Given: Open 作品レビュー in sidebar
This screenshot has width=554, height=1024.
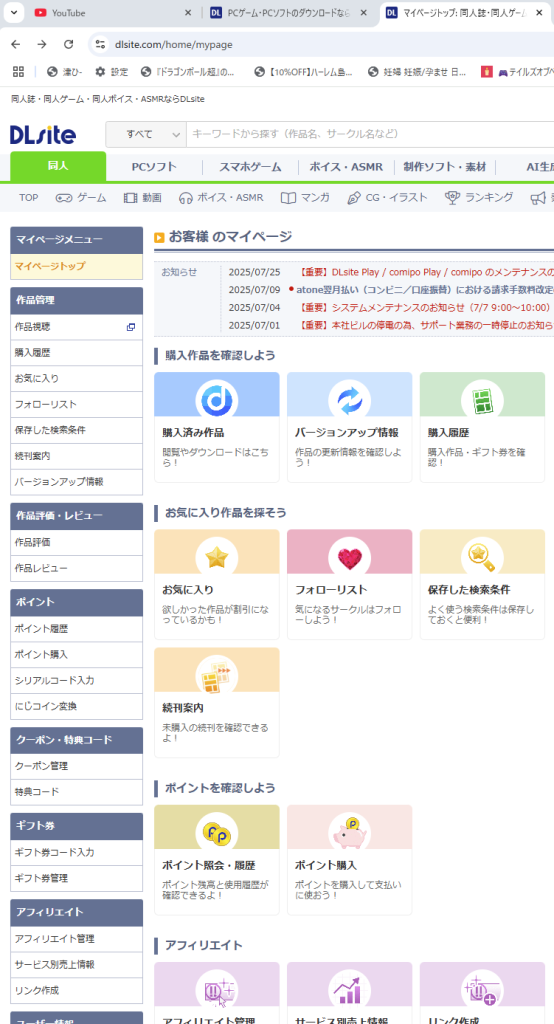Looking at the screenshot, I should click(x=76, y=568).
